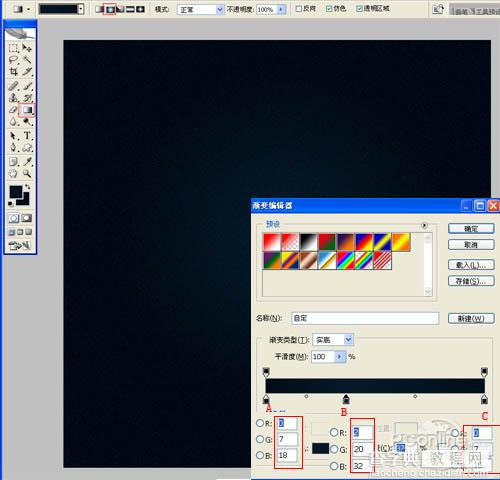500x480 pixels.
Task: Select the rainbow spectrum gradient preset
Action: pos(346,260)
